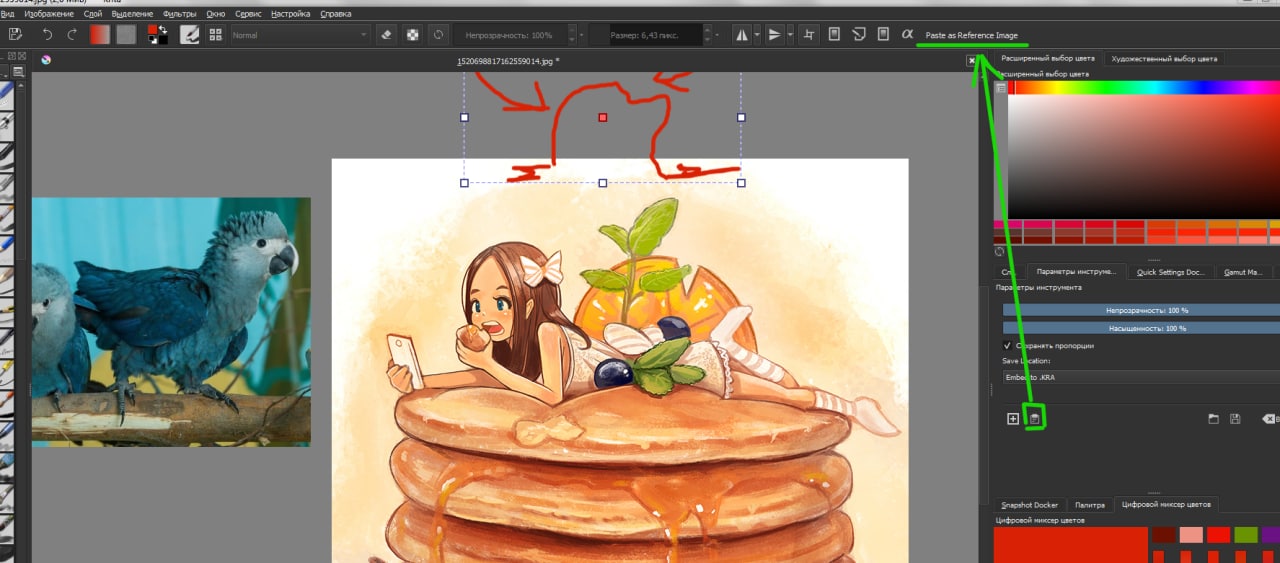Open the horizontal mirror options arrow
The height and width of the screenshot is (563, 1280).
(x=756, y=35)
